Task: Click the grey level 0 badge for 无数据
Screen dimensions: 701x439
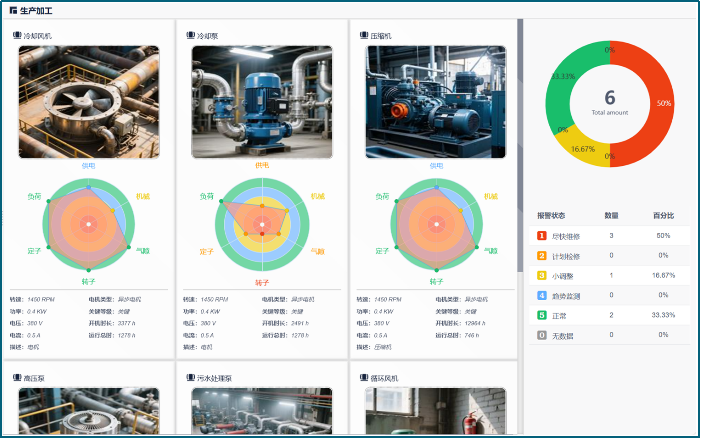Action: pos(542,335)
